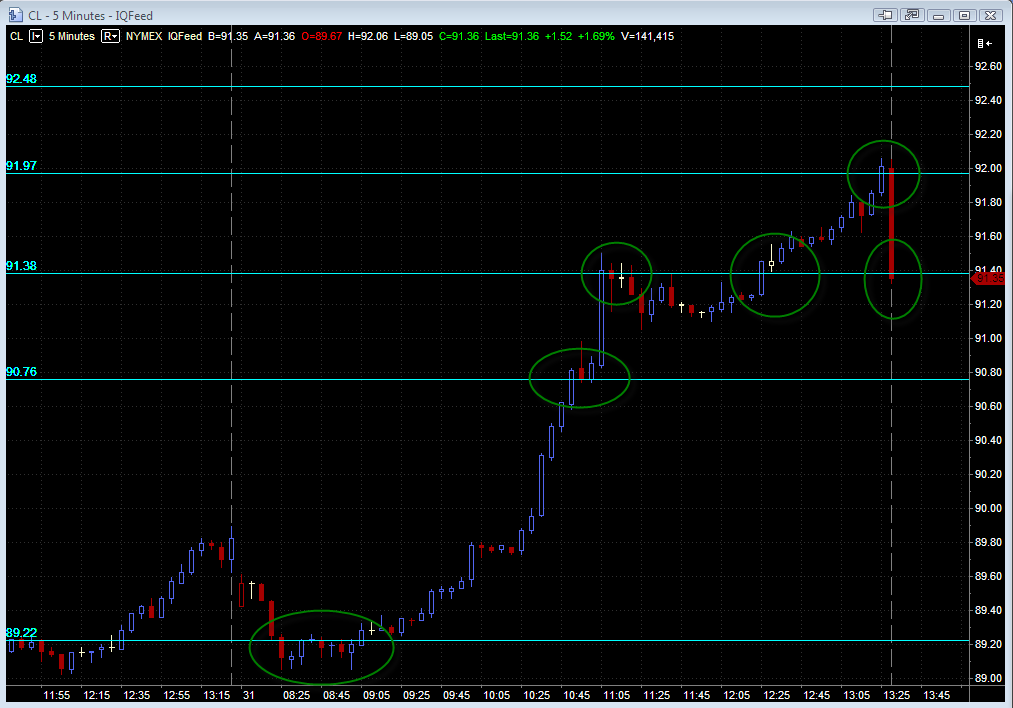Select the 90.76 horizontal level label

[21, 372]
